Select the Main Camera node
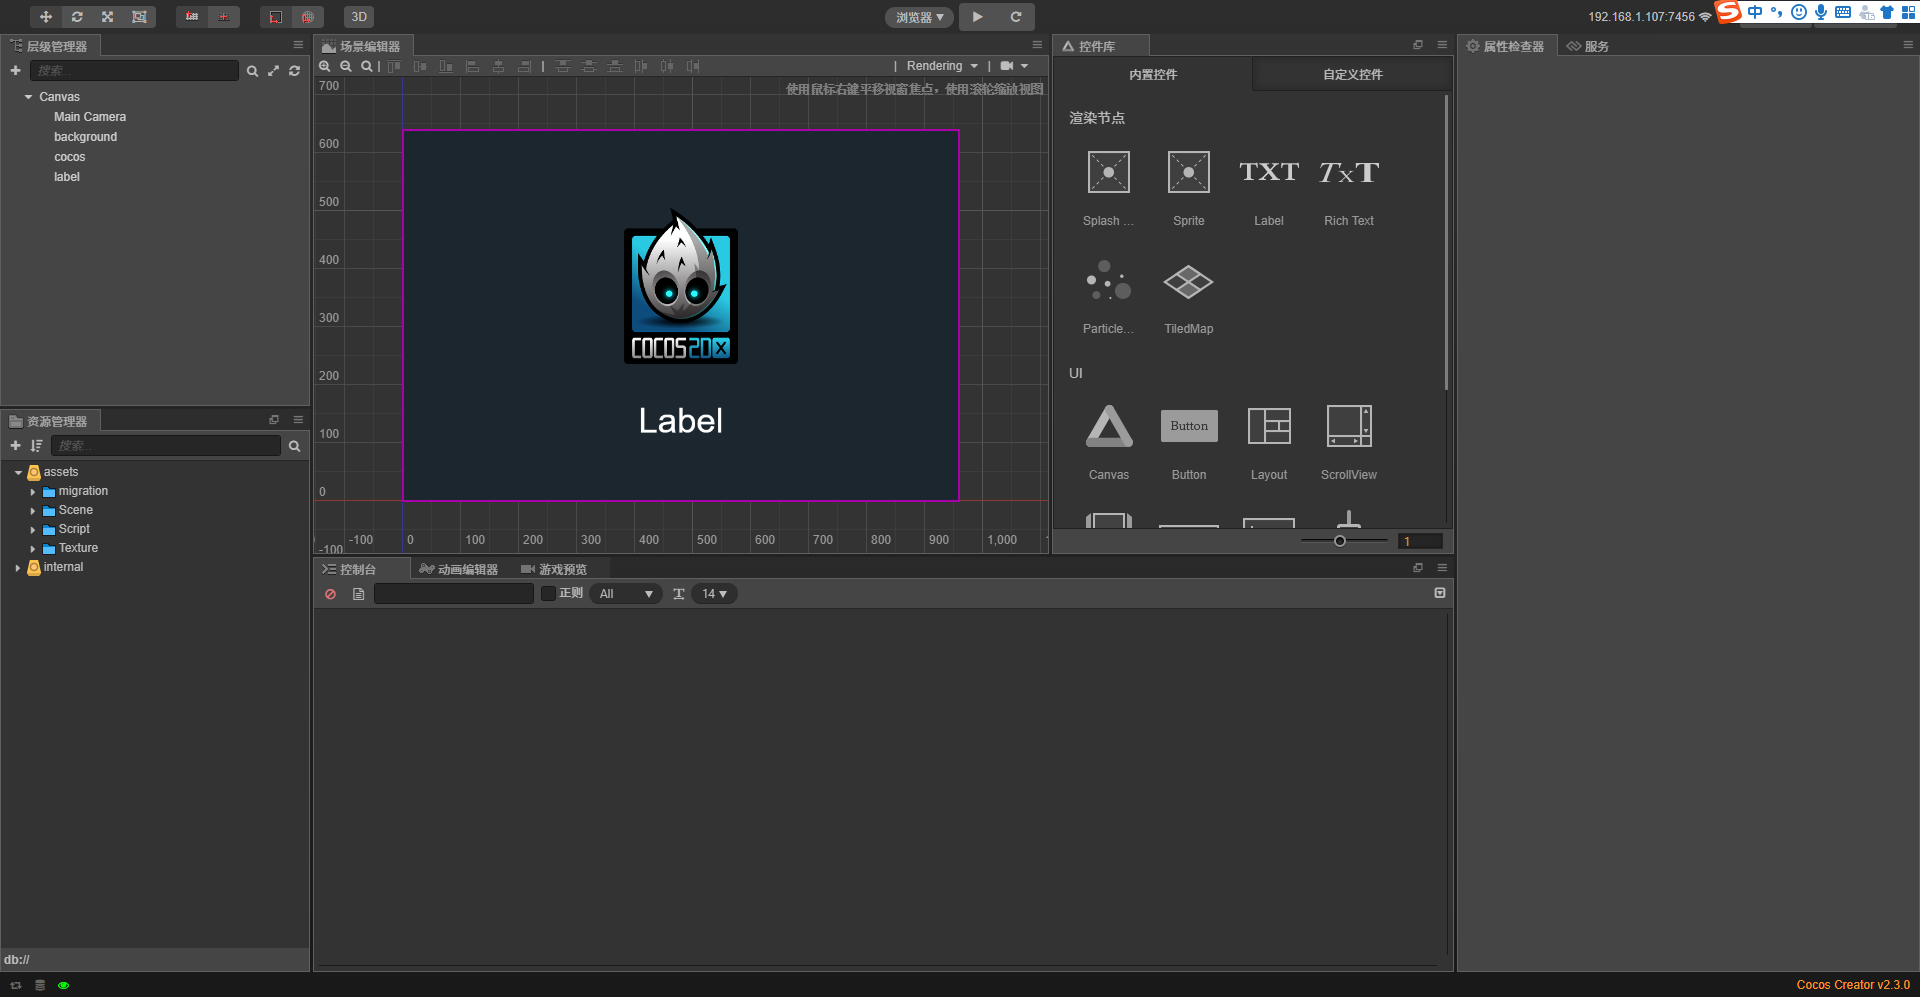The image size is (1920, 997). [90, 117]
